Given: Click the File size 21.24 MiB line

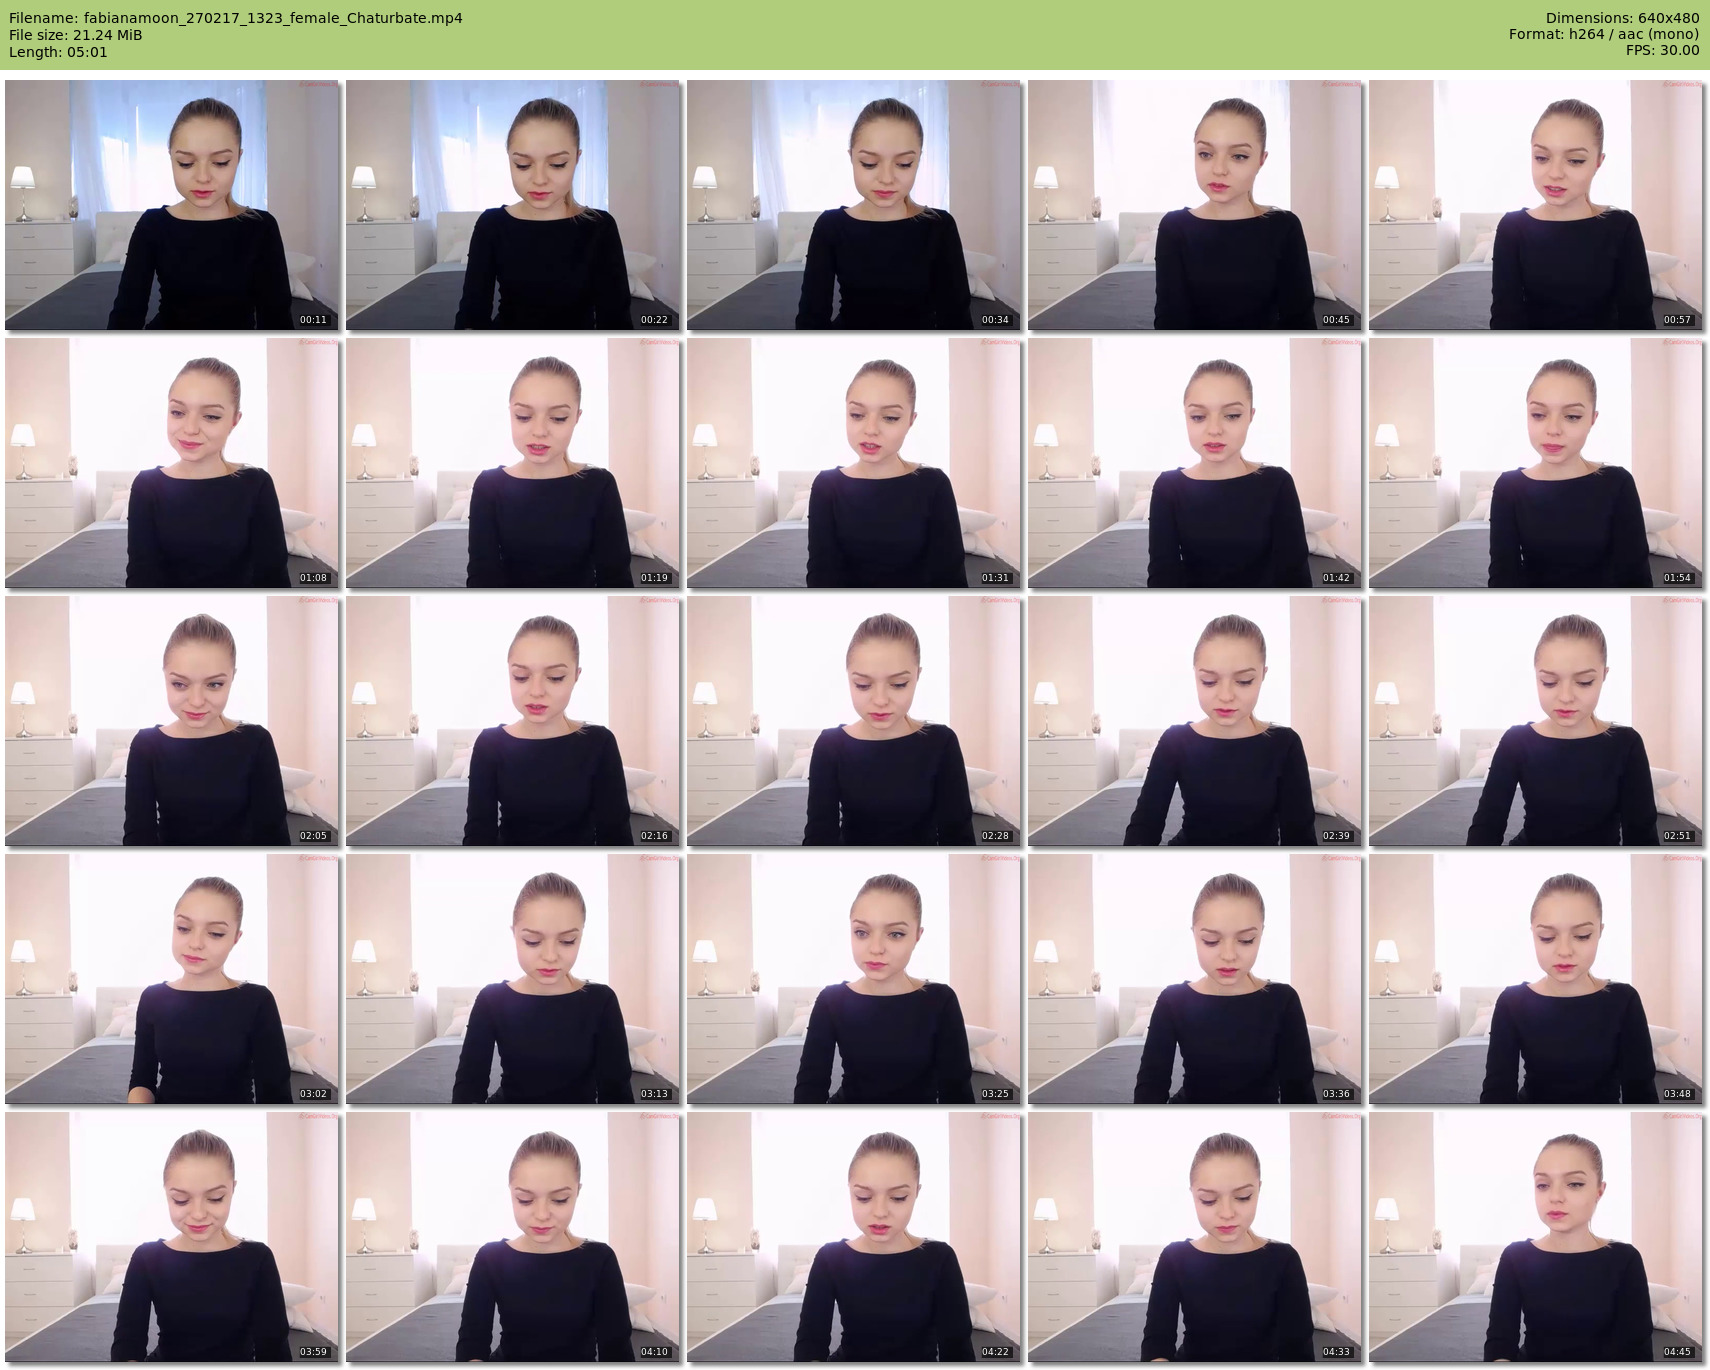Looking at the screenshot, I should click(76, 35).
